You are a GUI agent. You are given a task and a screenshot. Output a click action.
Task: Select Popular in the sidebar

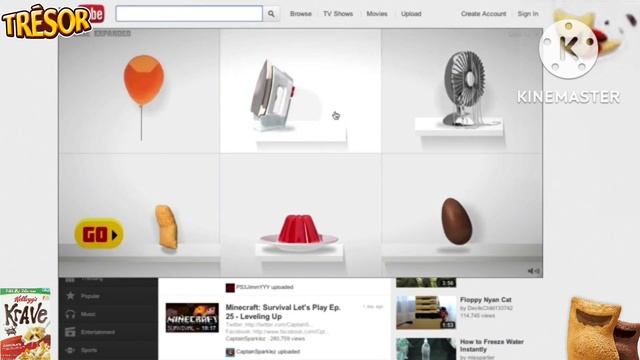click(x=90, y=296)
